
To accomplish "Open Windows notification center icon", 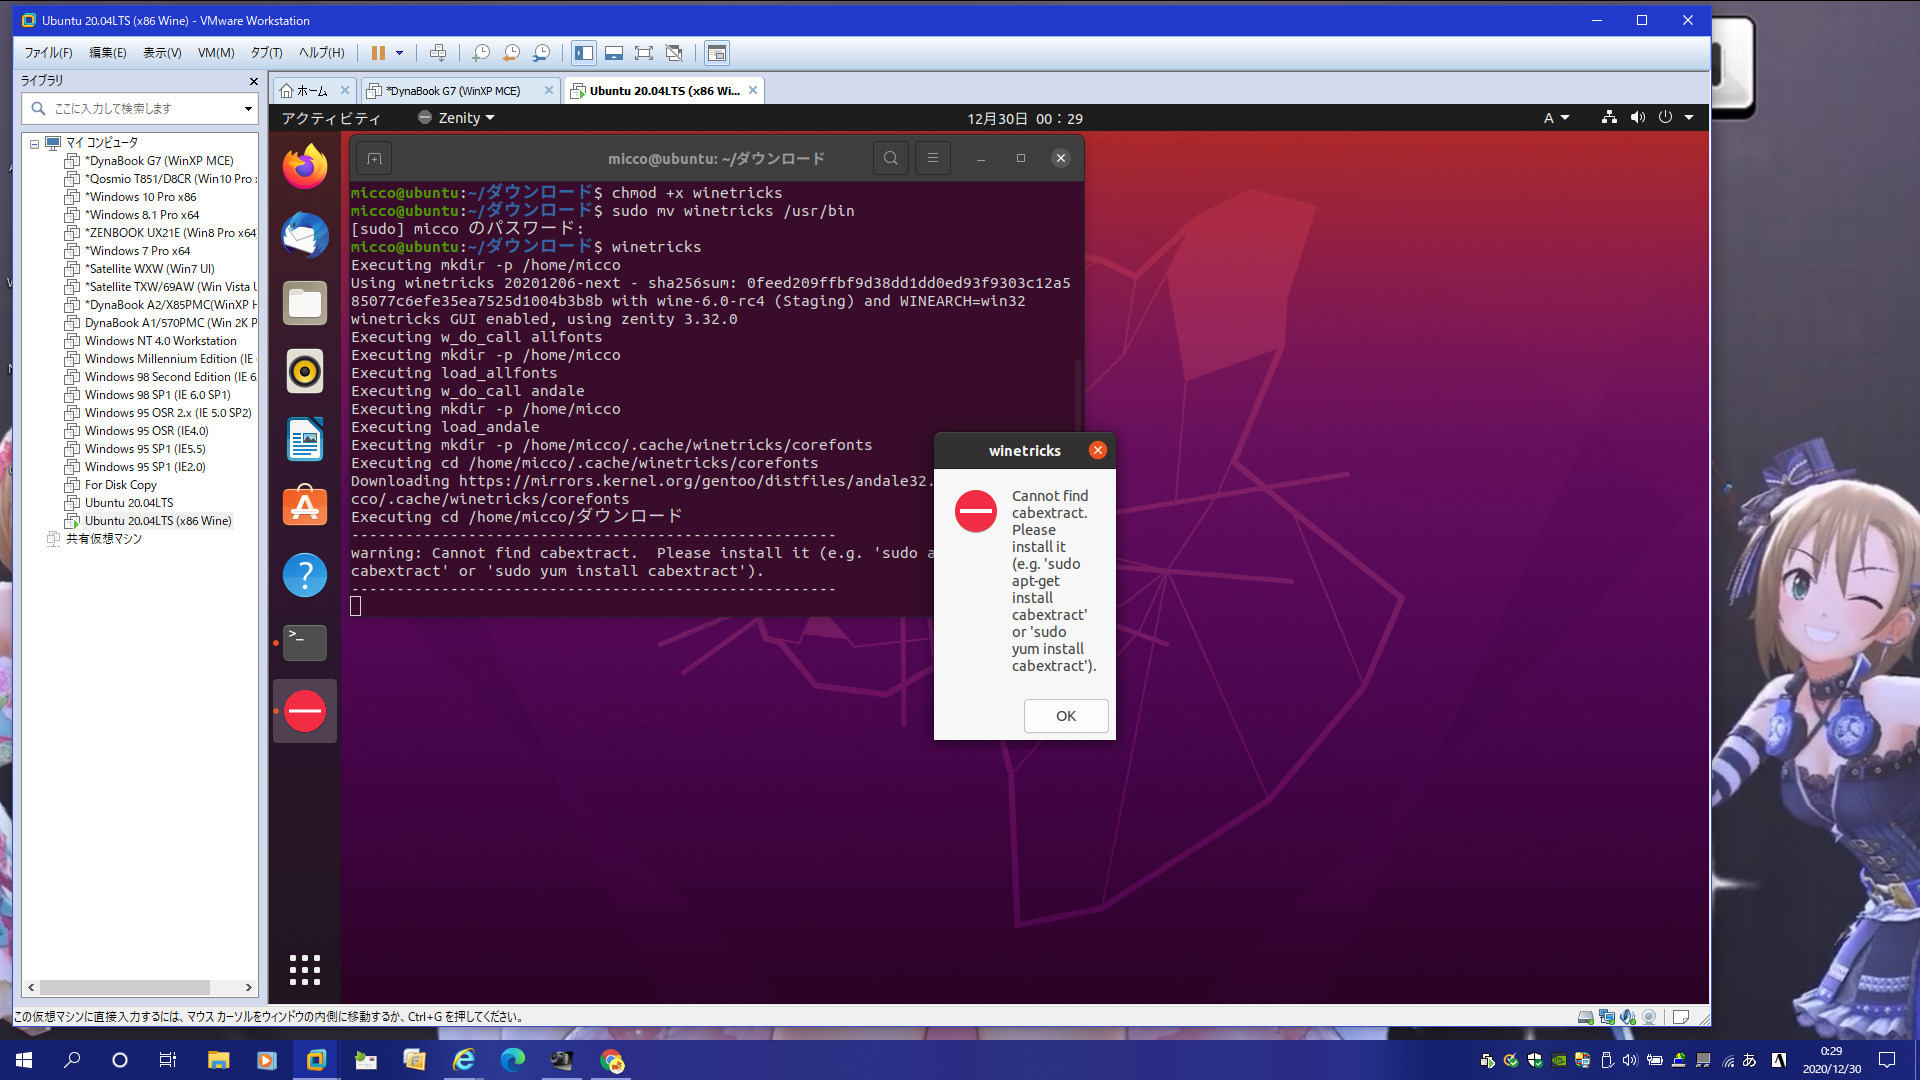I will click(x=1886, y=1060).
